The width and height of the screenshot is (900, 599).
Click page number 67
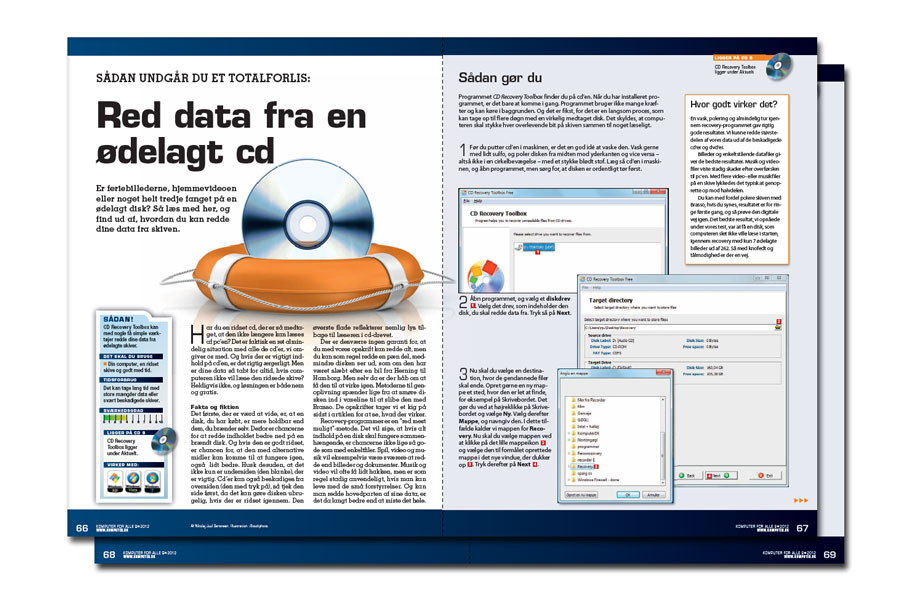(802, 528)
